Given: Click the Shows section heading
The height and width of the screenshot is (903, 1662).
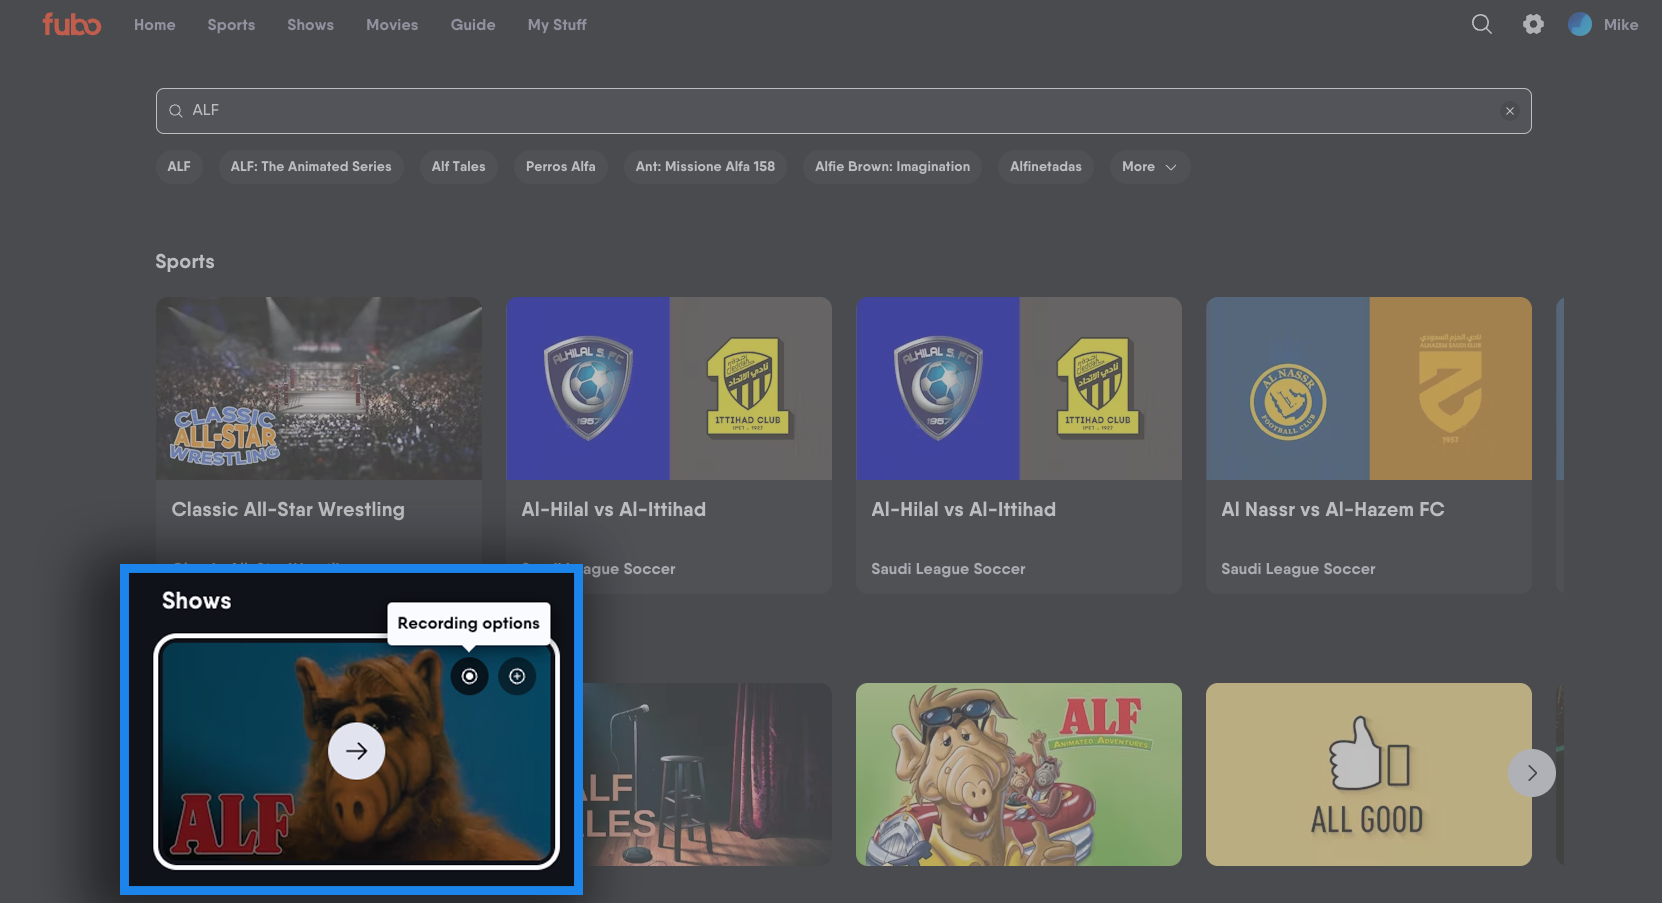Looking at the screenshot, I should [197, 601].
